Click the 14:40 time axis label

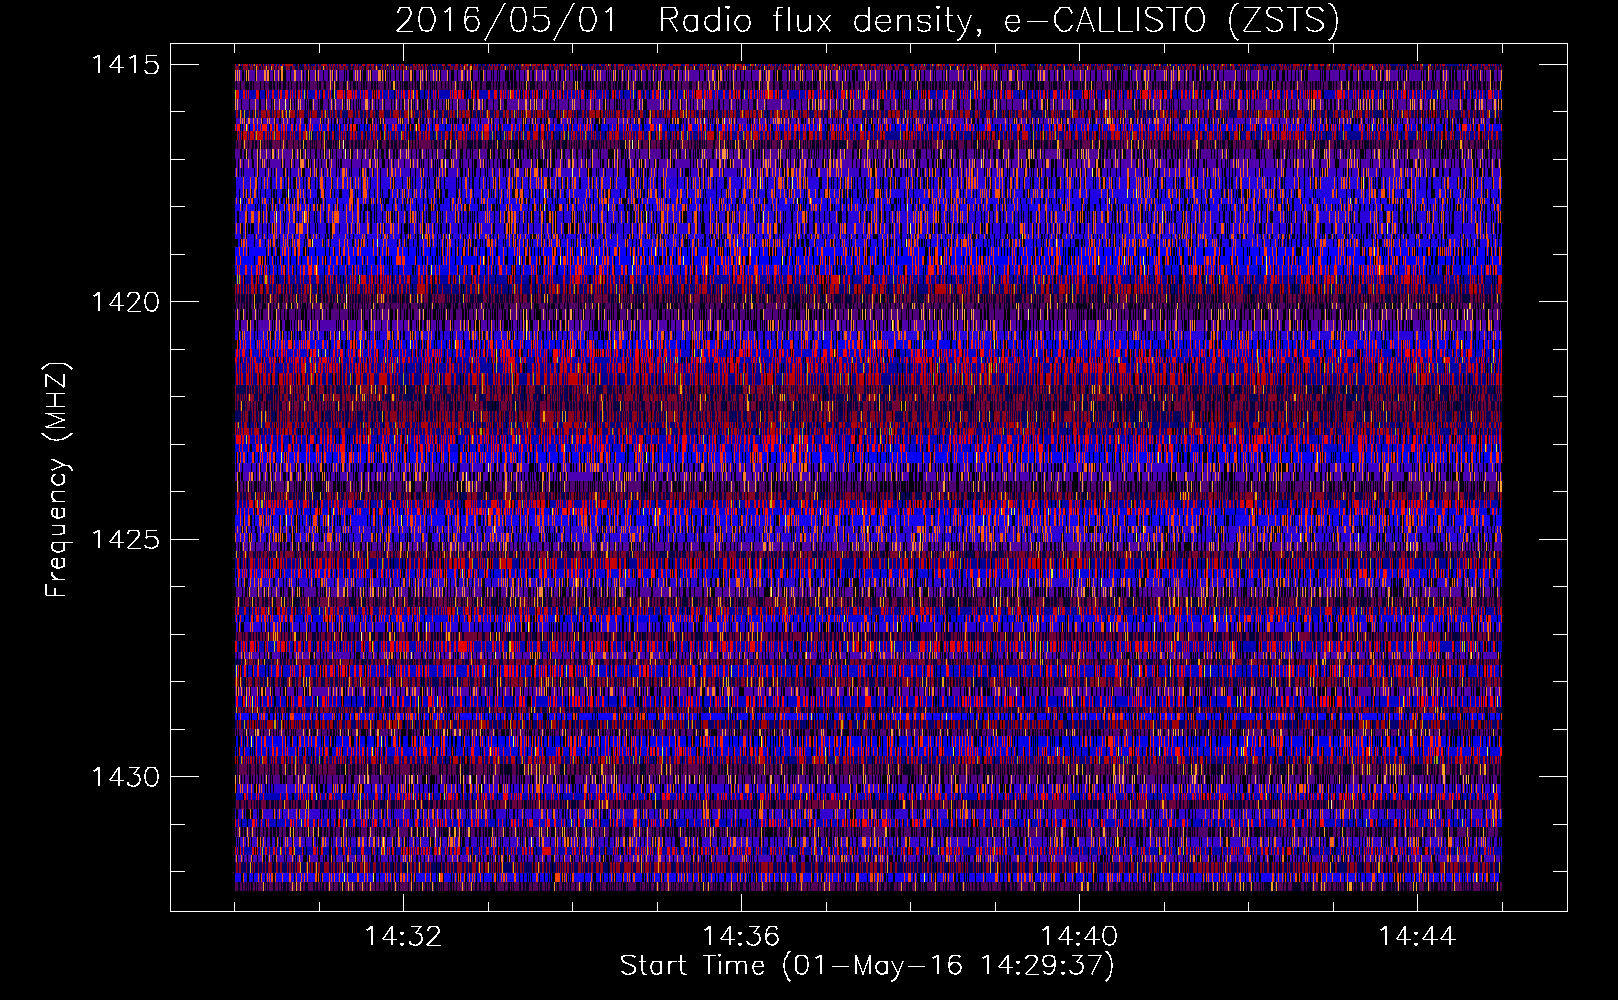[x=1079, y=937]
